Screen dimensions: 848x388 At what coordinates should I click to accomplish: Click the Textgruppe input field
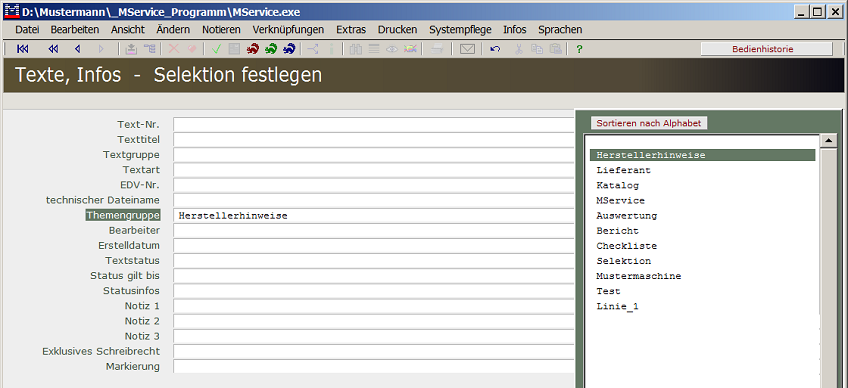click(373, 155)
